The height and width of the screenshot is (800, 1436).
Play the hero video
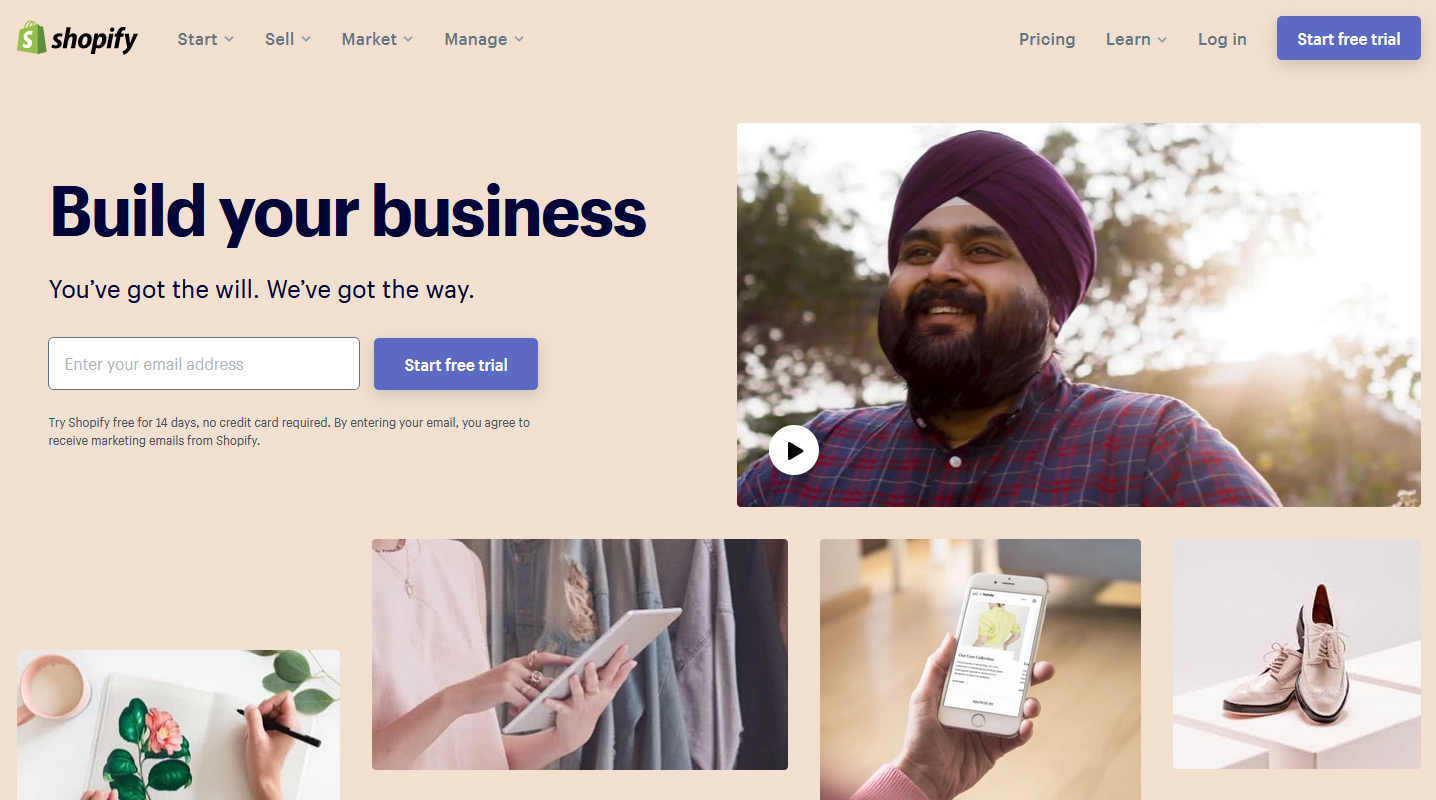[794, 450]
